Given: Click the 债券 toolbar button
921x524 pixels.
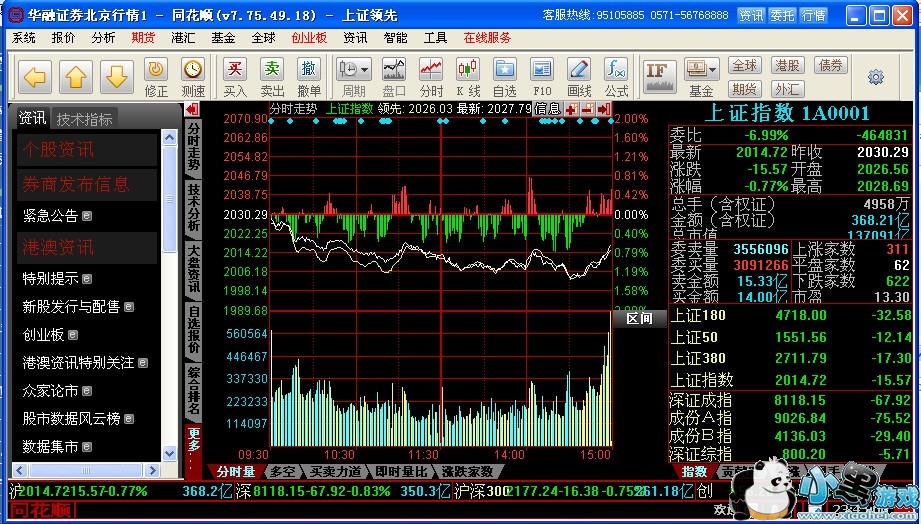Looking at the screenshot, I should tap(831, 65).
